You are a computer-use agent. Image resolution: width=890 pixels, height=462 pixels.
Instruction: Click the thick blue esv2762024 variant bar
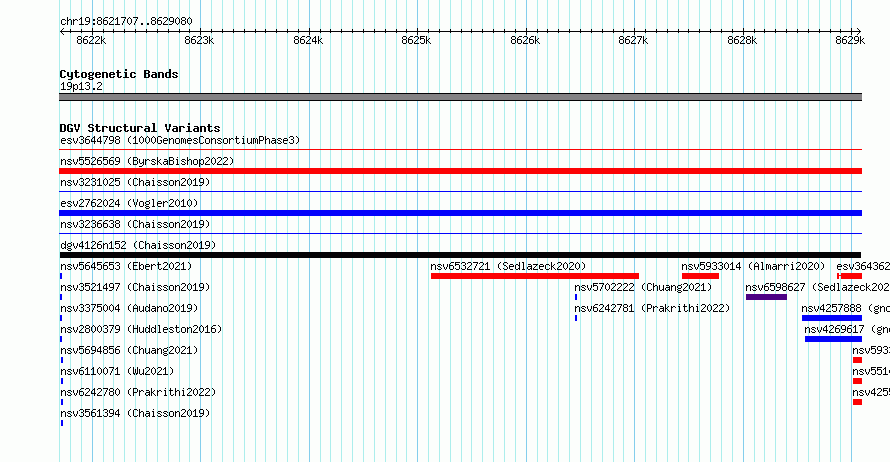pyautogui.click(x=460, y=213)
